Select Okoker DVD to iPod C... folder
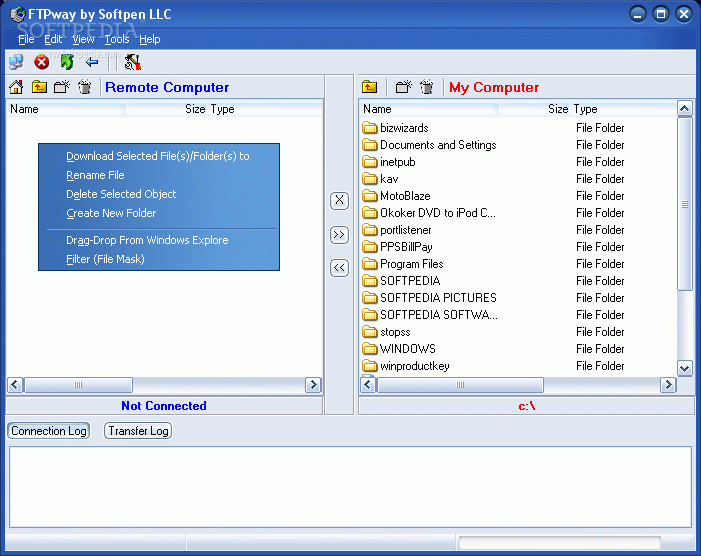Screen dimensions: 701x556 (x=429, y=213)
